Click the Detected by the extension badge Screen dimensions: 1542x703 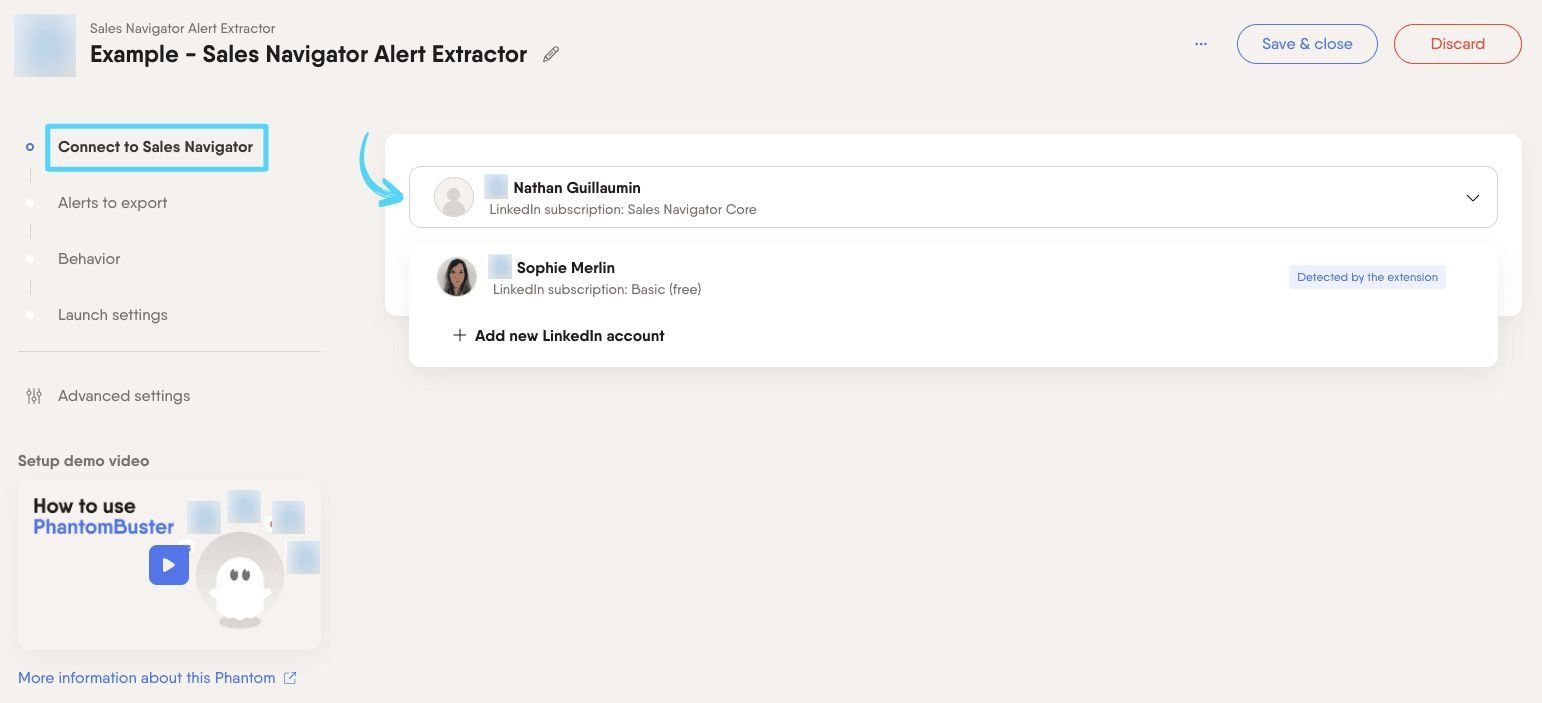pyautogui.click(x=1367, y=277)
